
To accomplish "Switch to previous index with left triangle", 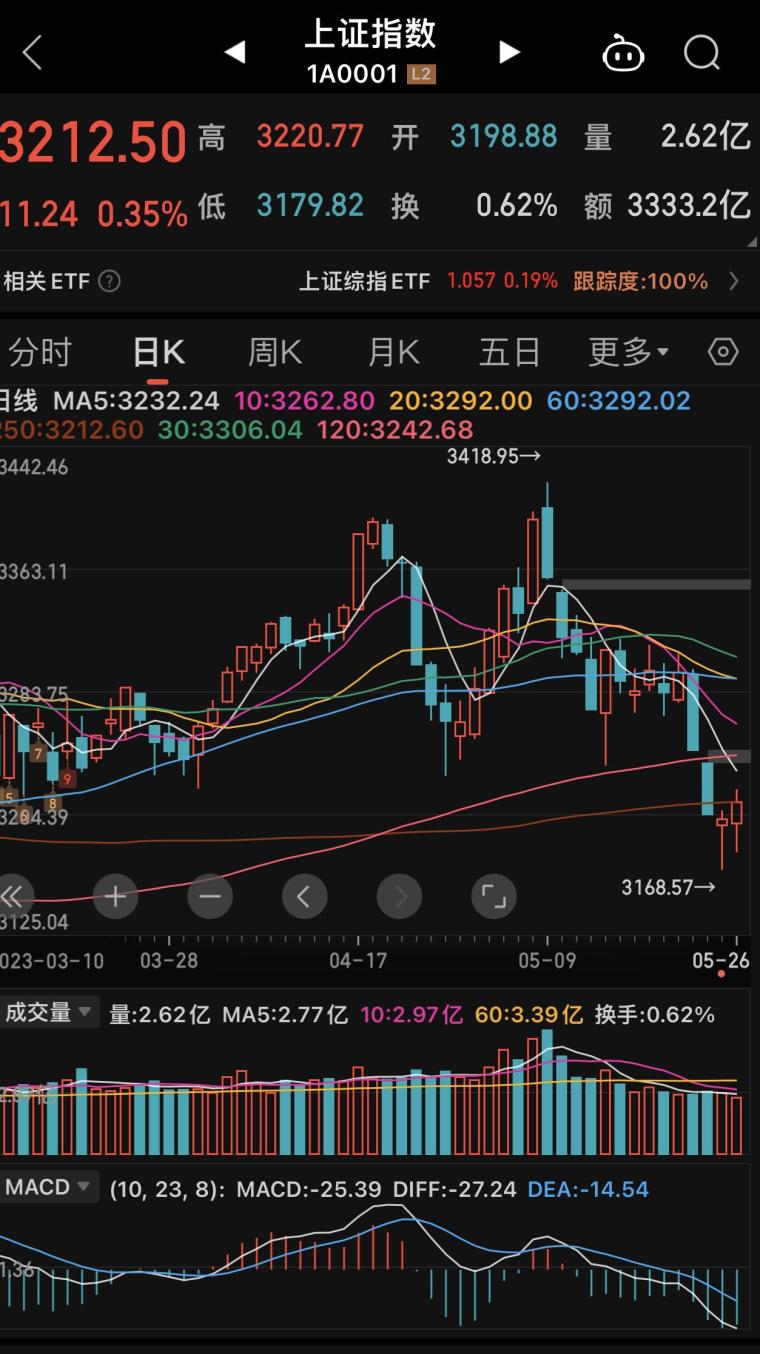I will coord(235,52).
